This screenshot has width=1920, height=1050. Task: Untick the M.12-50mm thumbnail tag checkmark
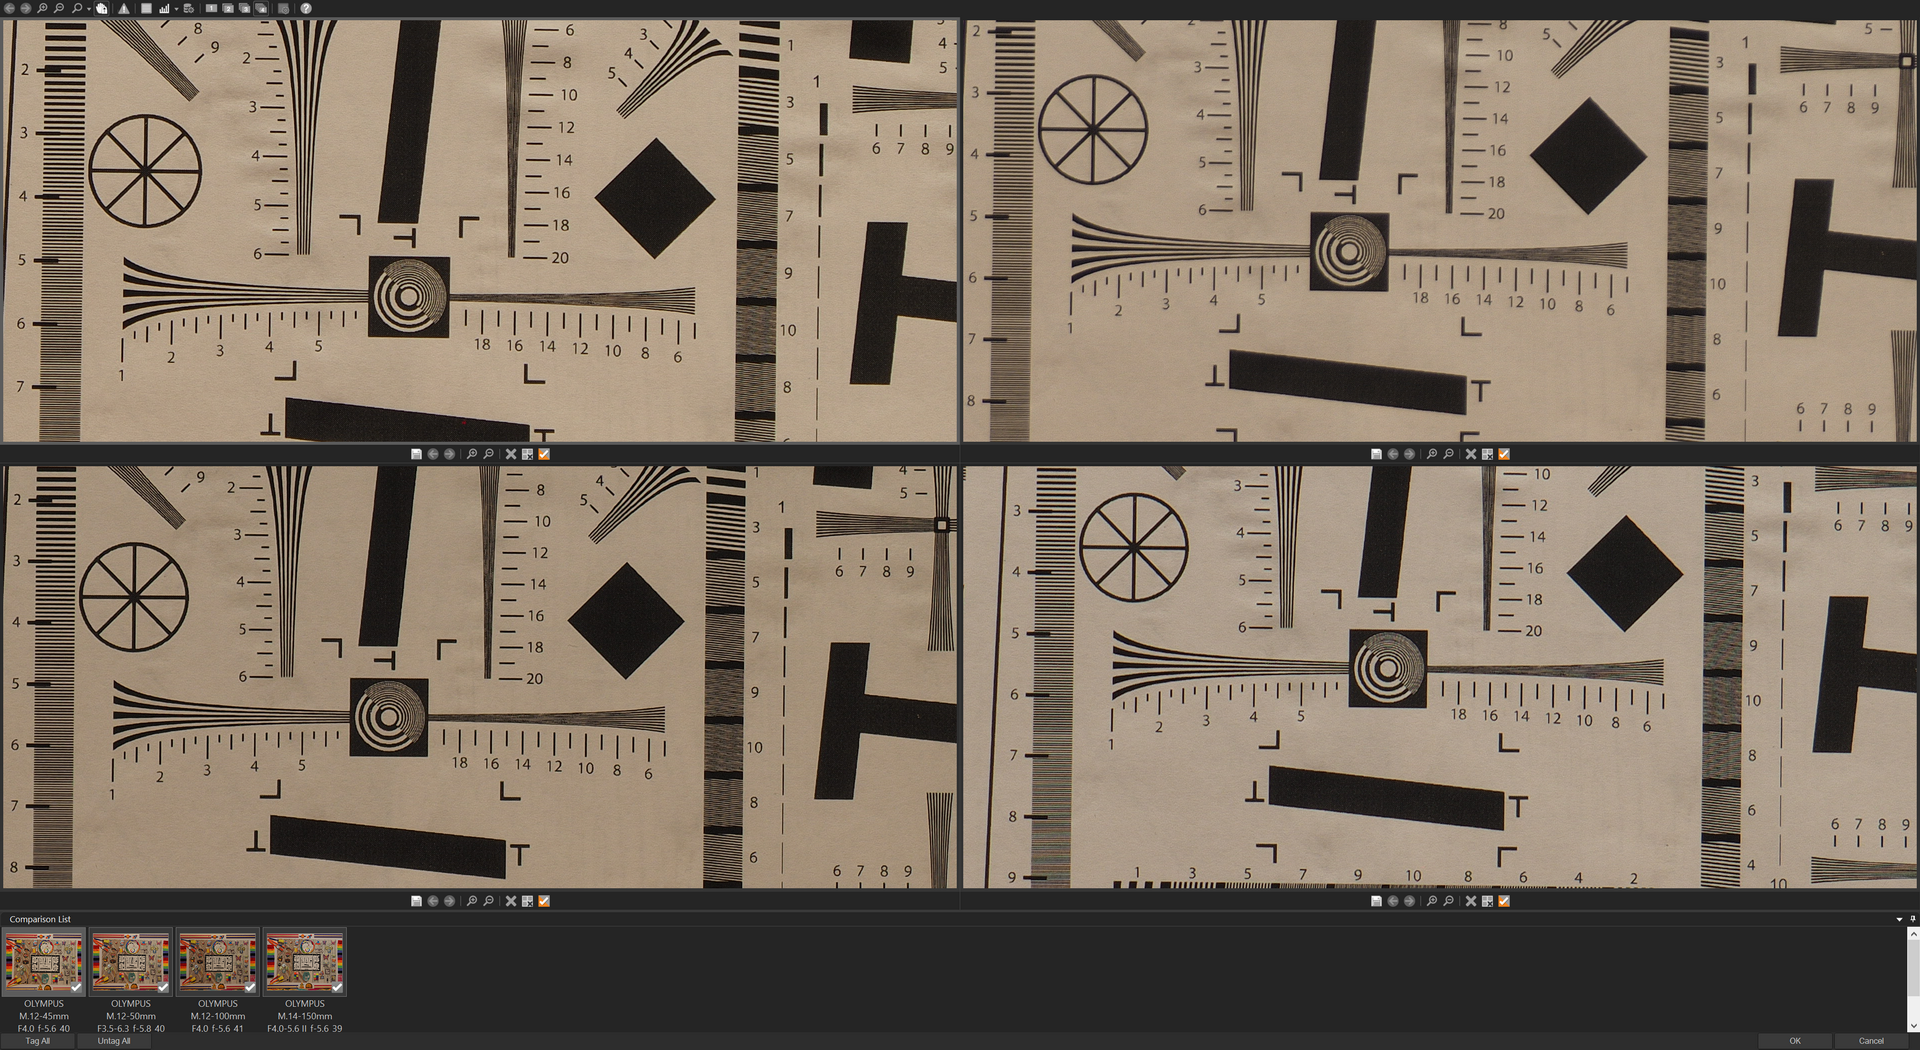pos(163,987)
